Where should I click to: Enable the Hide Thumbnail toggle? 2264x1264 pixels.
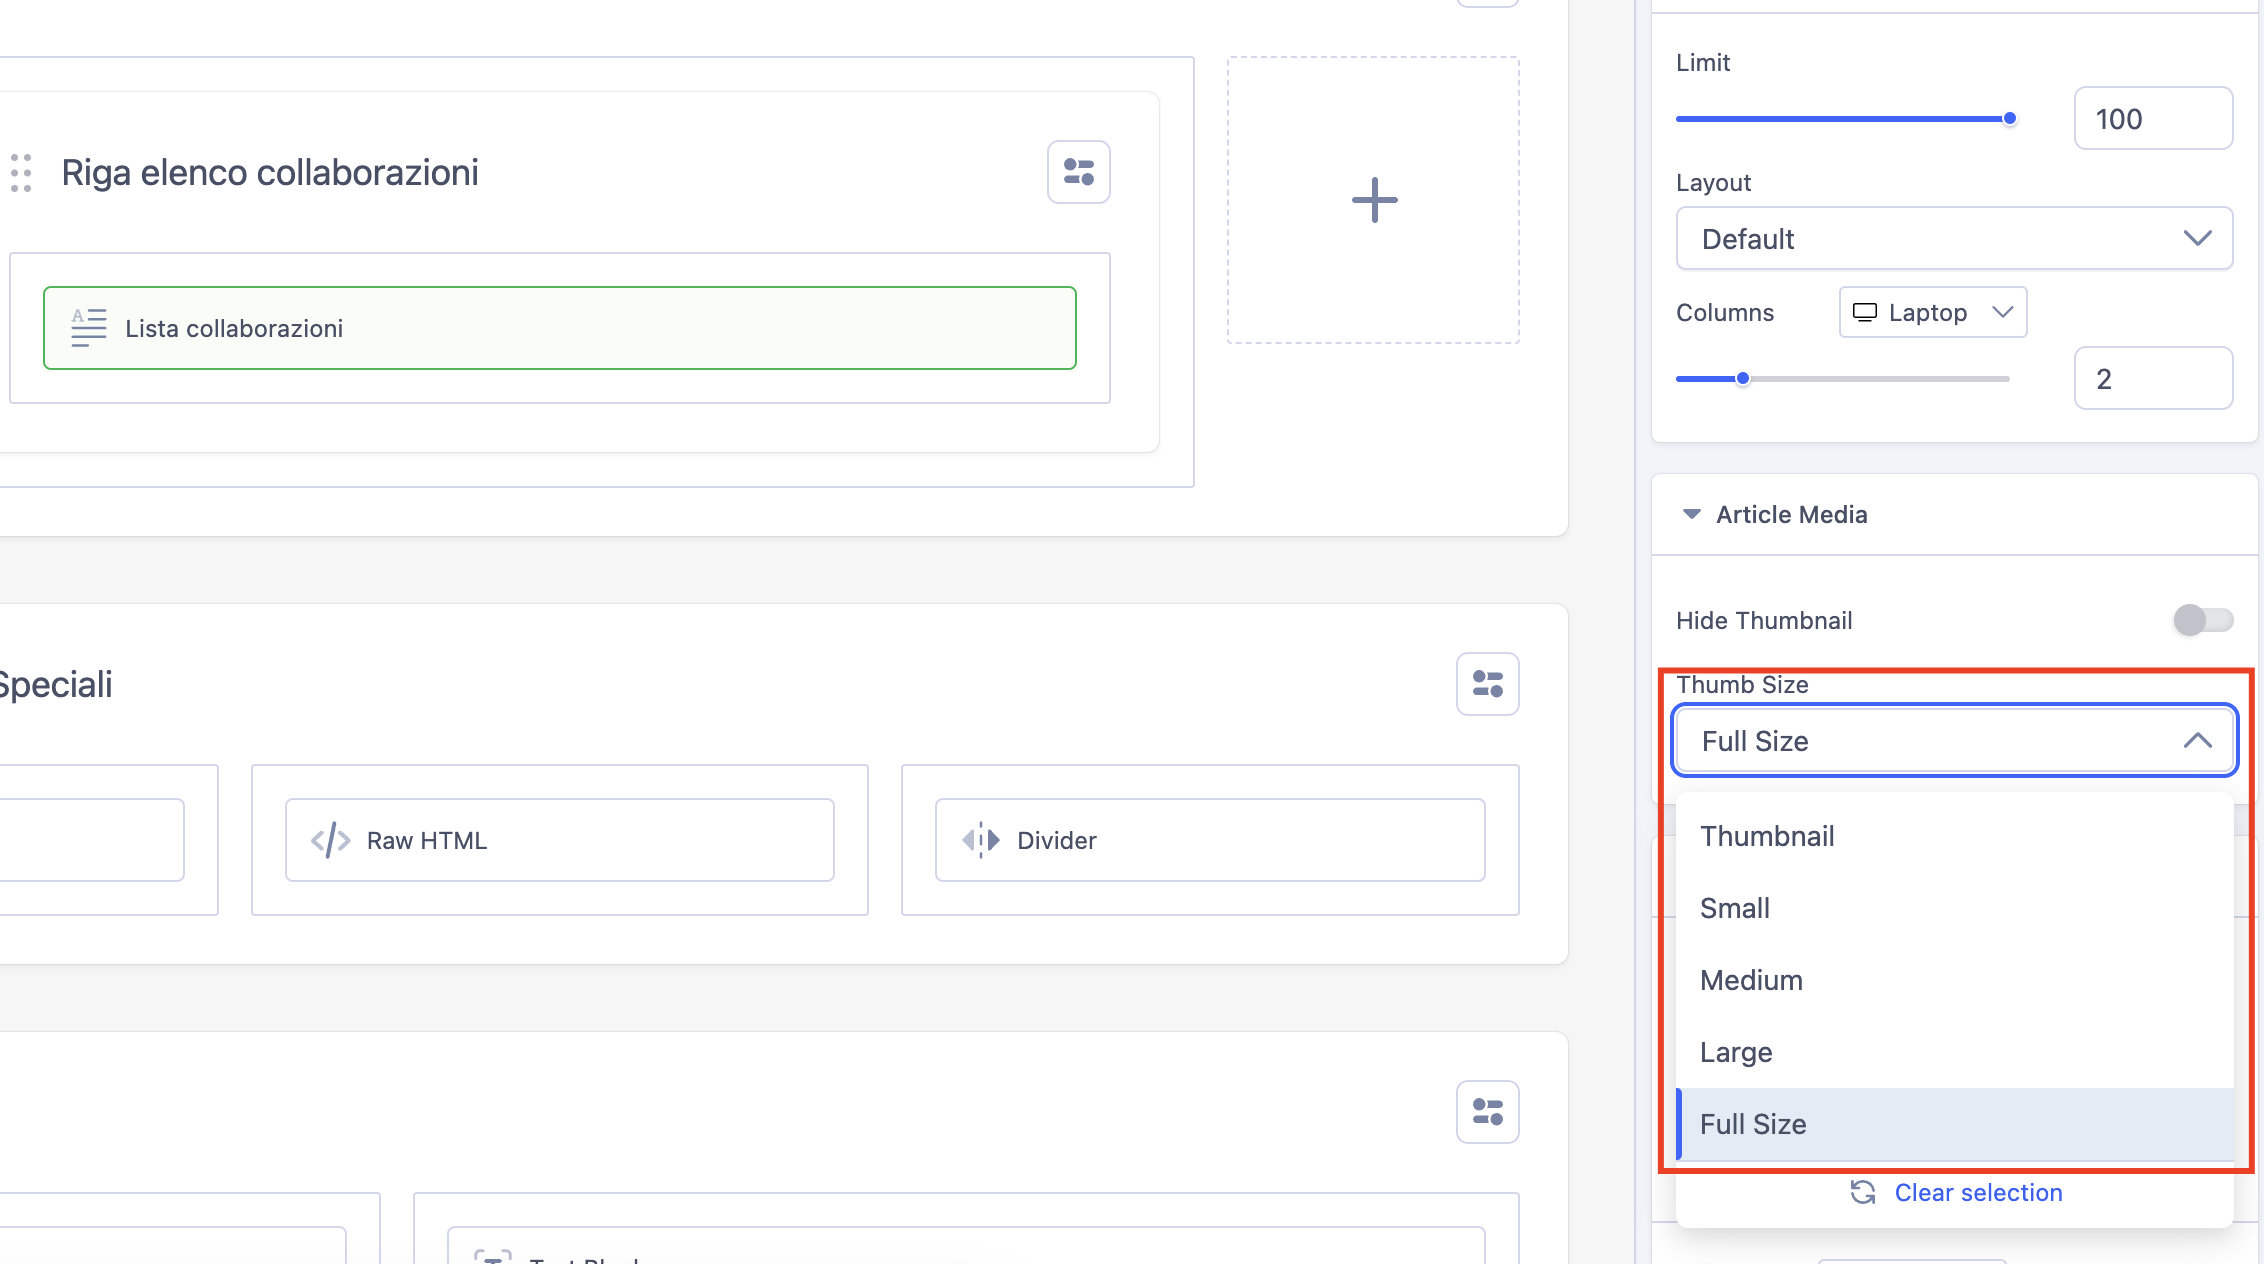click(2203, 619)
